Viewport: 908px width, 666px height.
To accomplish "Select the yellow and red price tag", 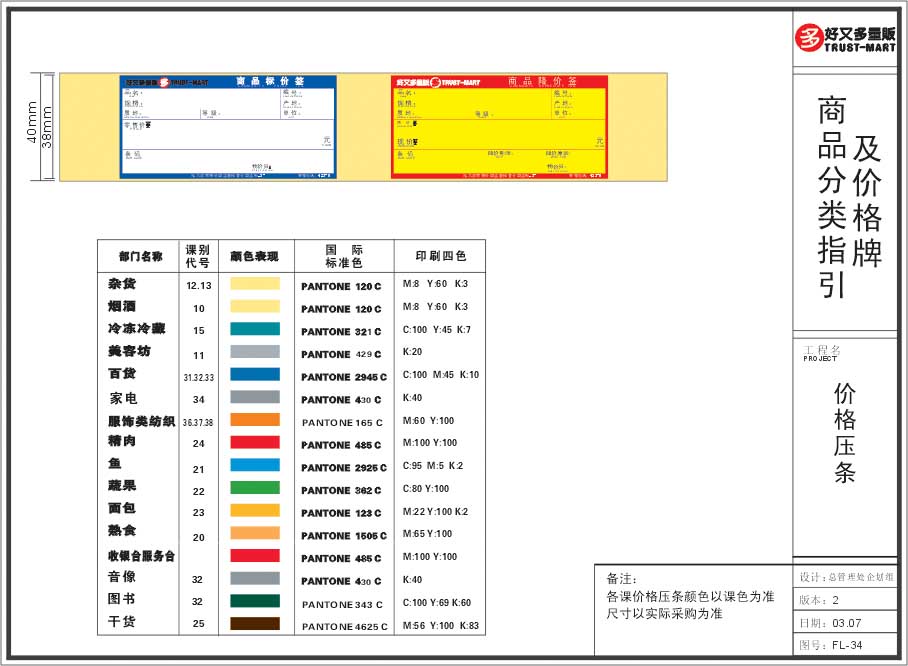I will click(x=499, y=127).
